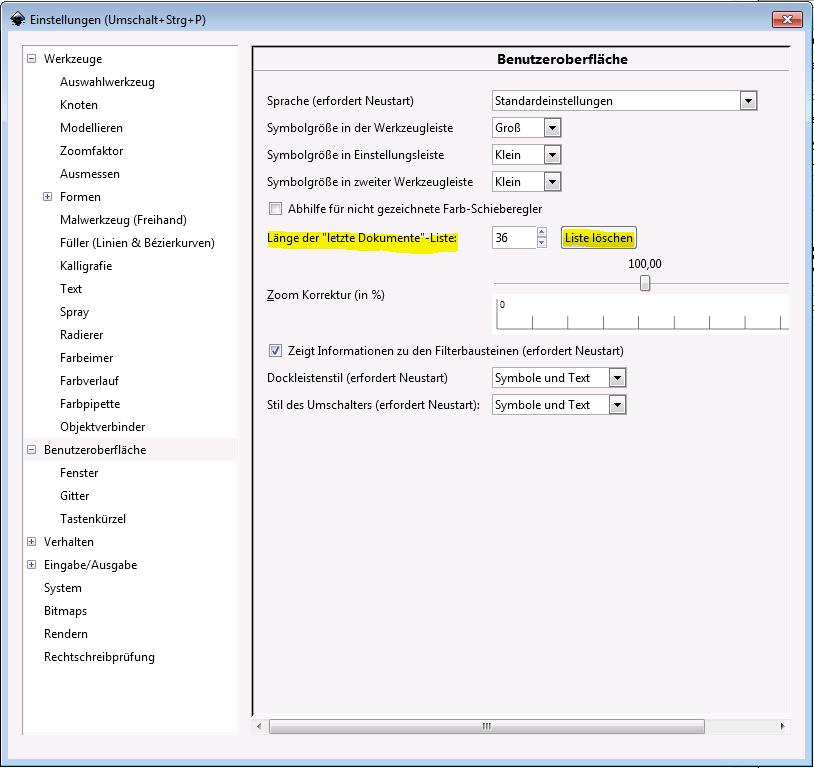The height and width of the screenshot is (768, 814).
Task: Click the Zoom Korrektur slider handle
Action: 645,284
